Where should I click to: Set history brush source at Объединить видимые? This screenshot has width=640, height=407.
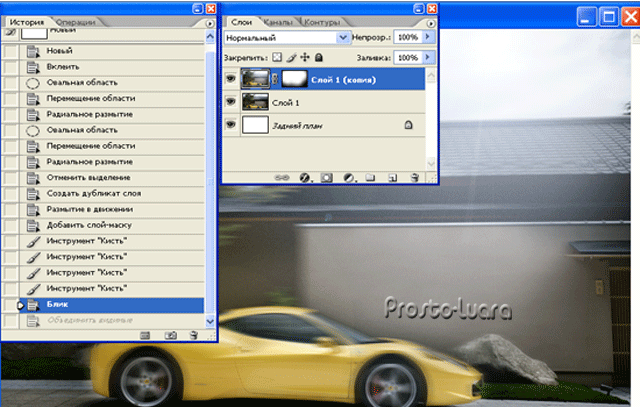pyautogui.click(x=11, y=321)
